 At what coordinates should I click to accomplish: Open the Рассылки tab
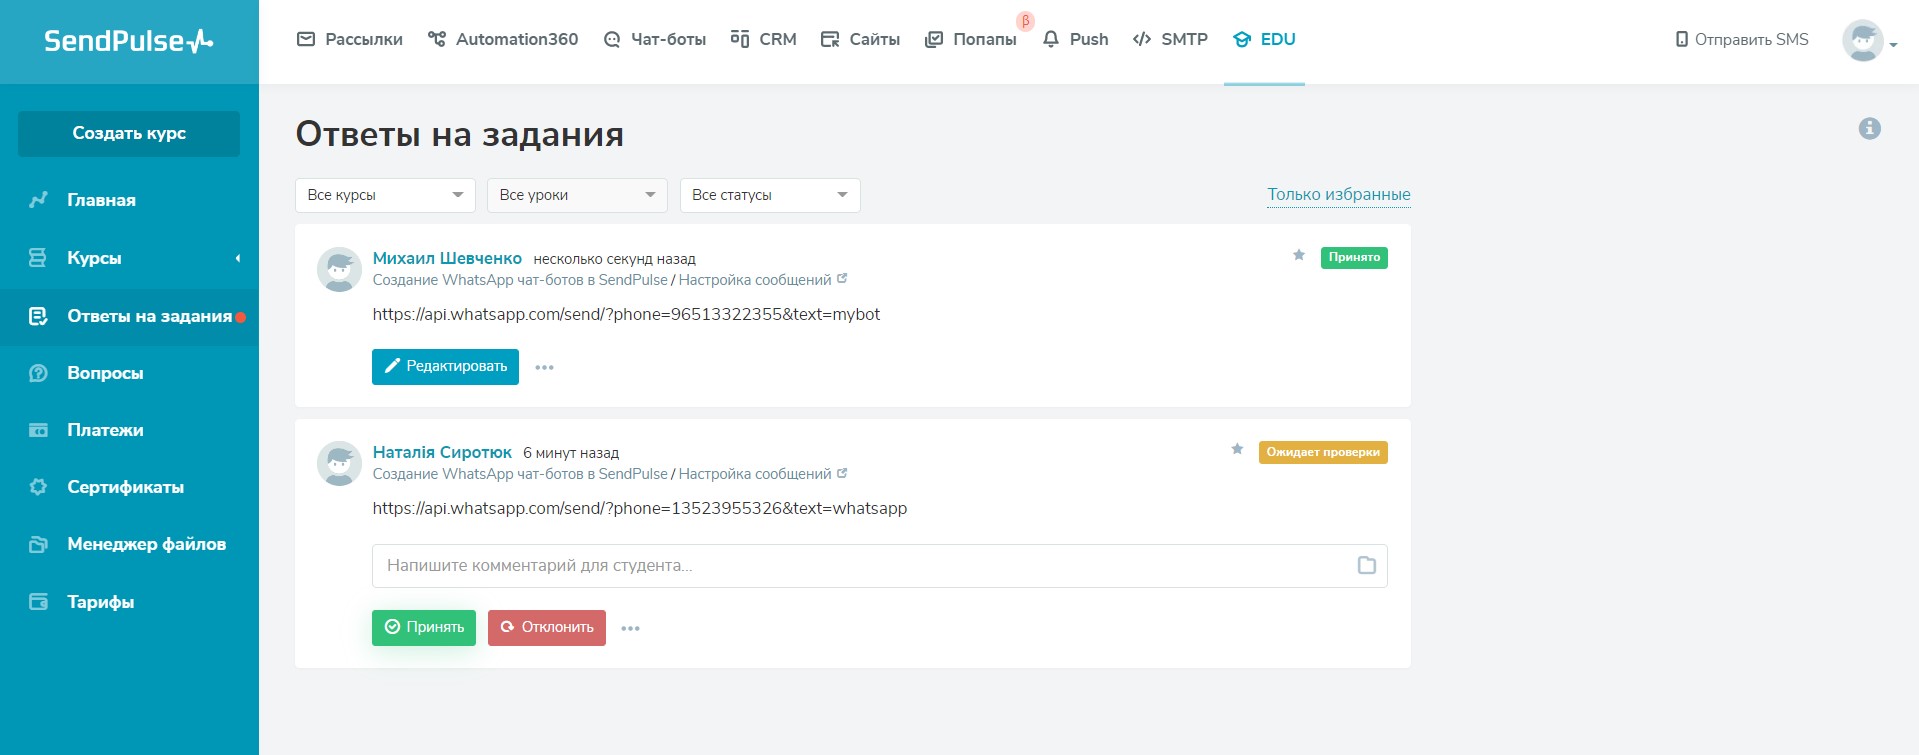click(x=350, y=40)
